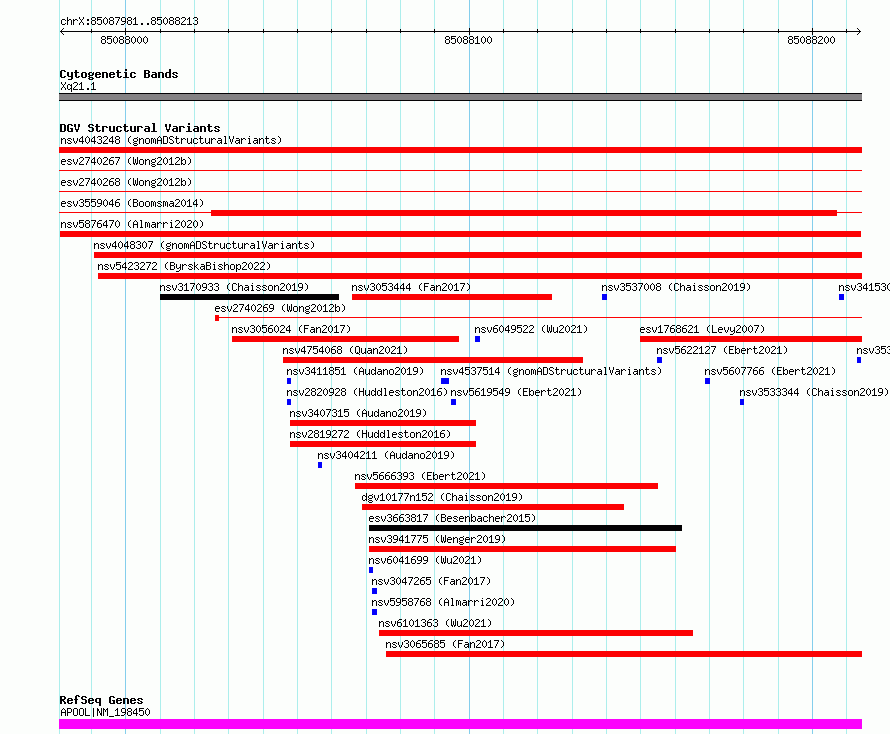Click the magenta APOOL gene bar
Screen dimensions: 890x734
pyautogui.click(x=460, y=724)
